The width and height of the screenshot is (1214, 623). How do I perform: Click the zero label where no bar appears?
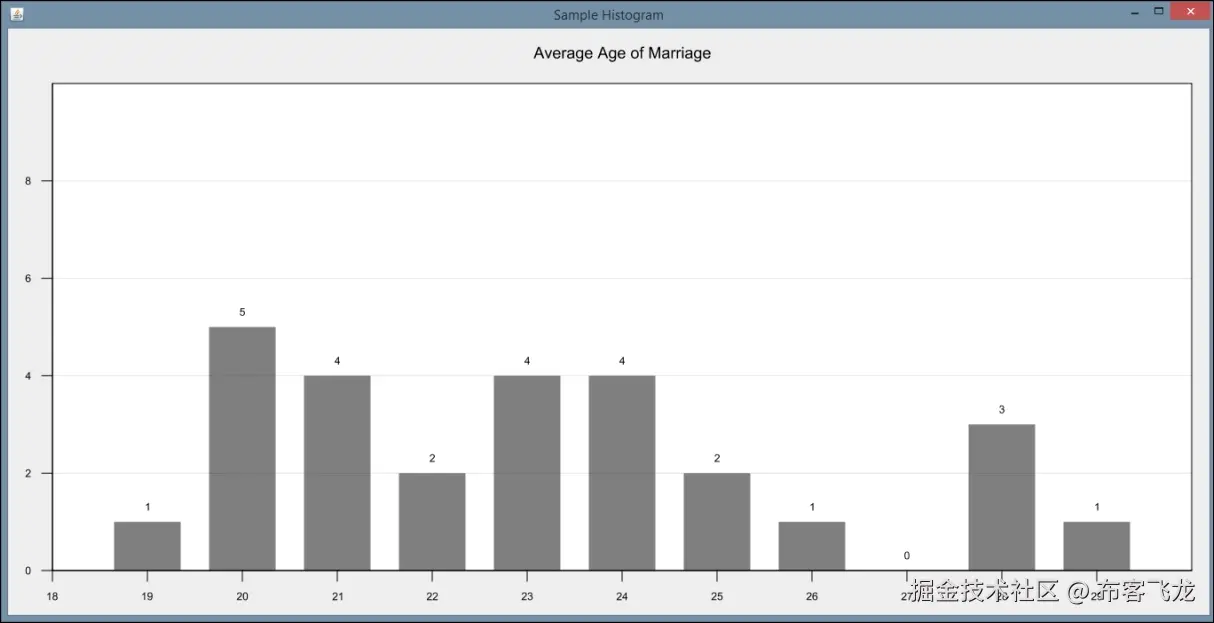point(906,555)
